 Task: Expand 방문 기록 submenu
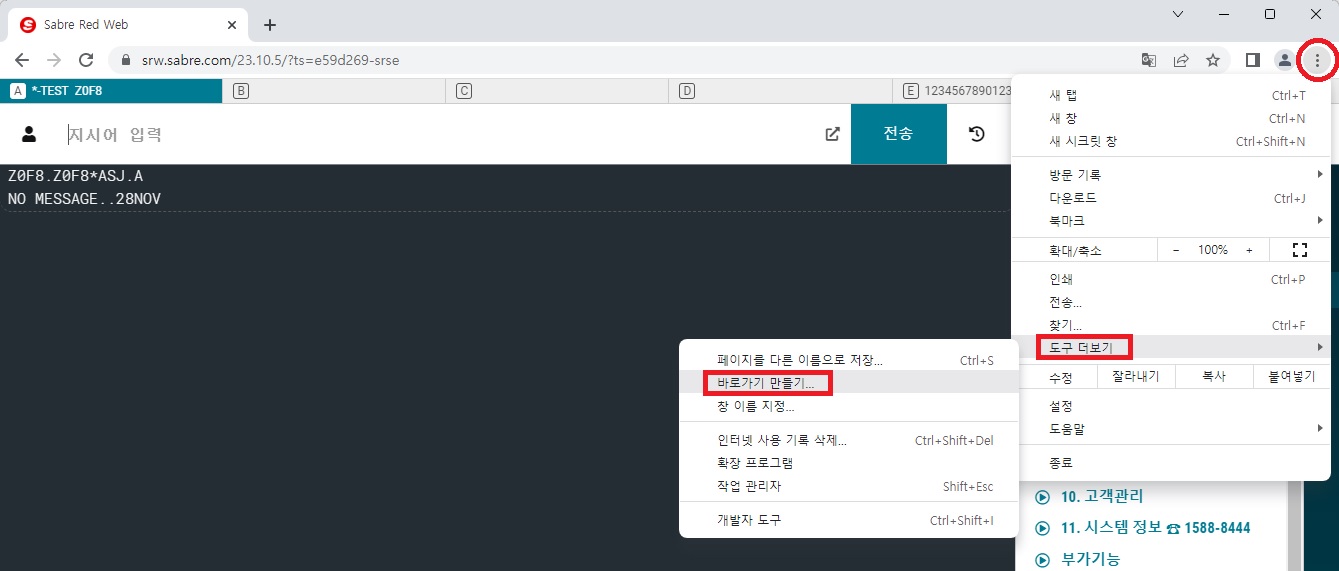[x=1171, y=175]
